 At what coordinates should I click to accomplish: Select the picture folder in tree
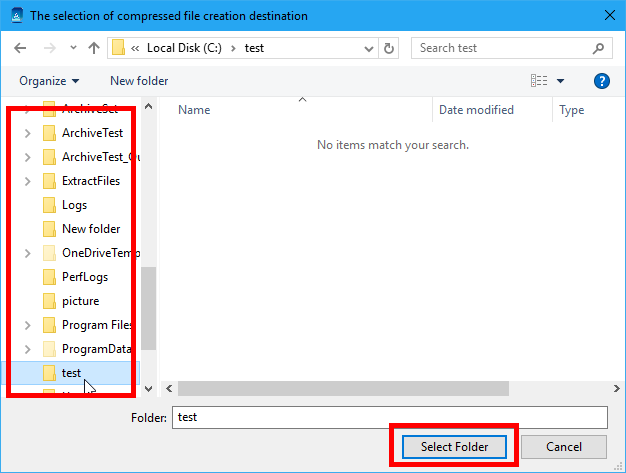coord(80,301)
